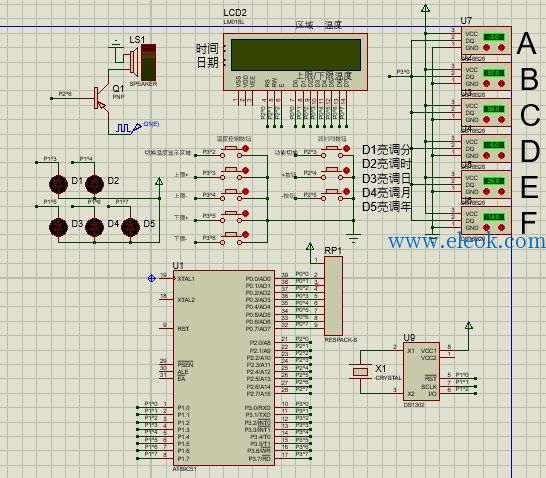Click the ground symbol below the buttons
Screen dimensions: 546x478
coord(353,238)
